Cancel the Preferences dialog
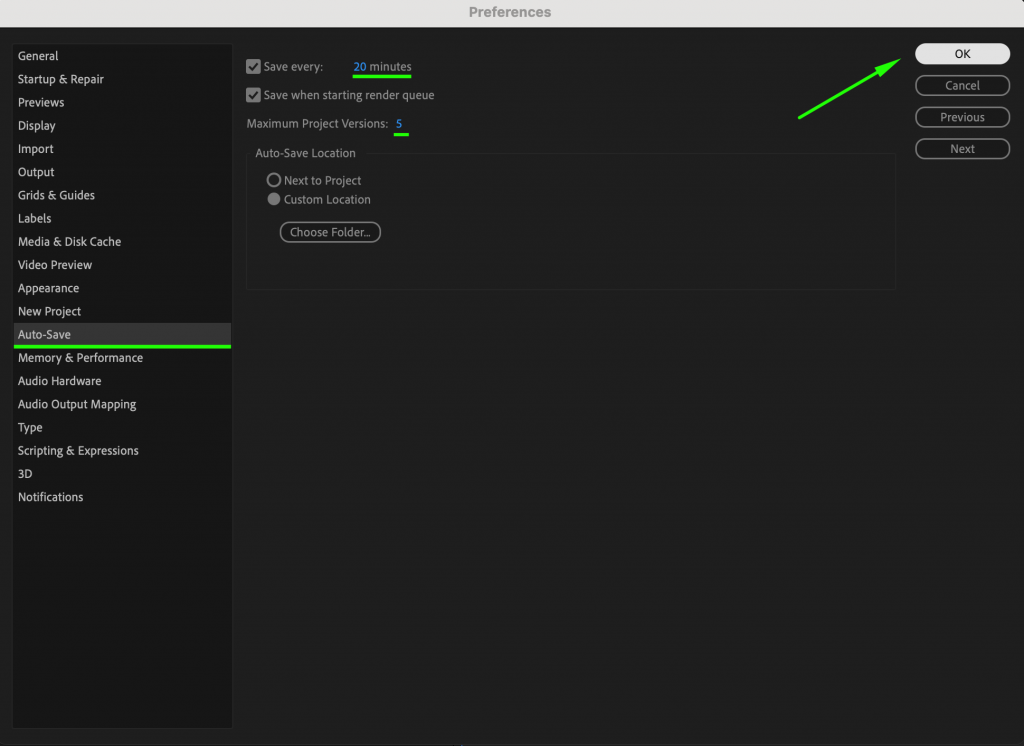This screenshot has width=1024, height=746. [962, 86]
